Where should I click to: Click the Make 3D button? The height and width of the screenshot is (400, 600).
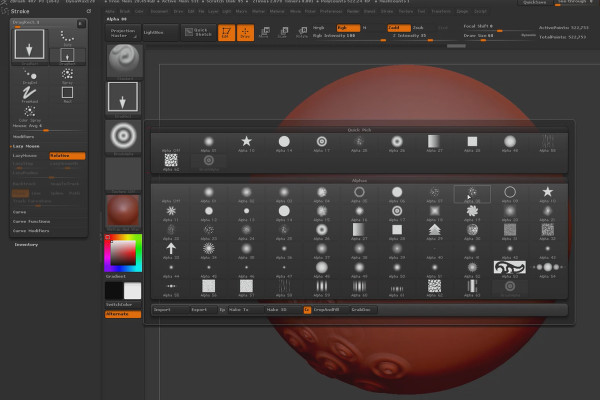click(x=284, y=310)
